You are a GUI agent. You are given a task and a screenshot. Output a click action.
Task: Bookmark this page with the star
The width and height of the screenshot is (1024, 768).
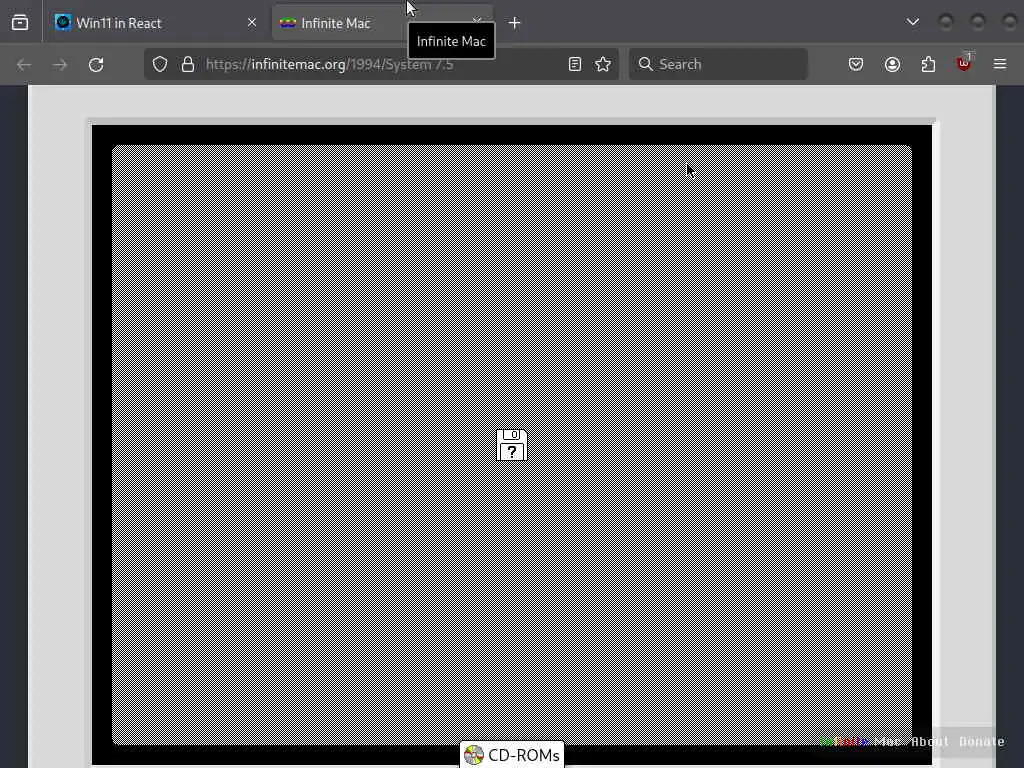pos(603,64)
